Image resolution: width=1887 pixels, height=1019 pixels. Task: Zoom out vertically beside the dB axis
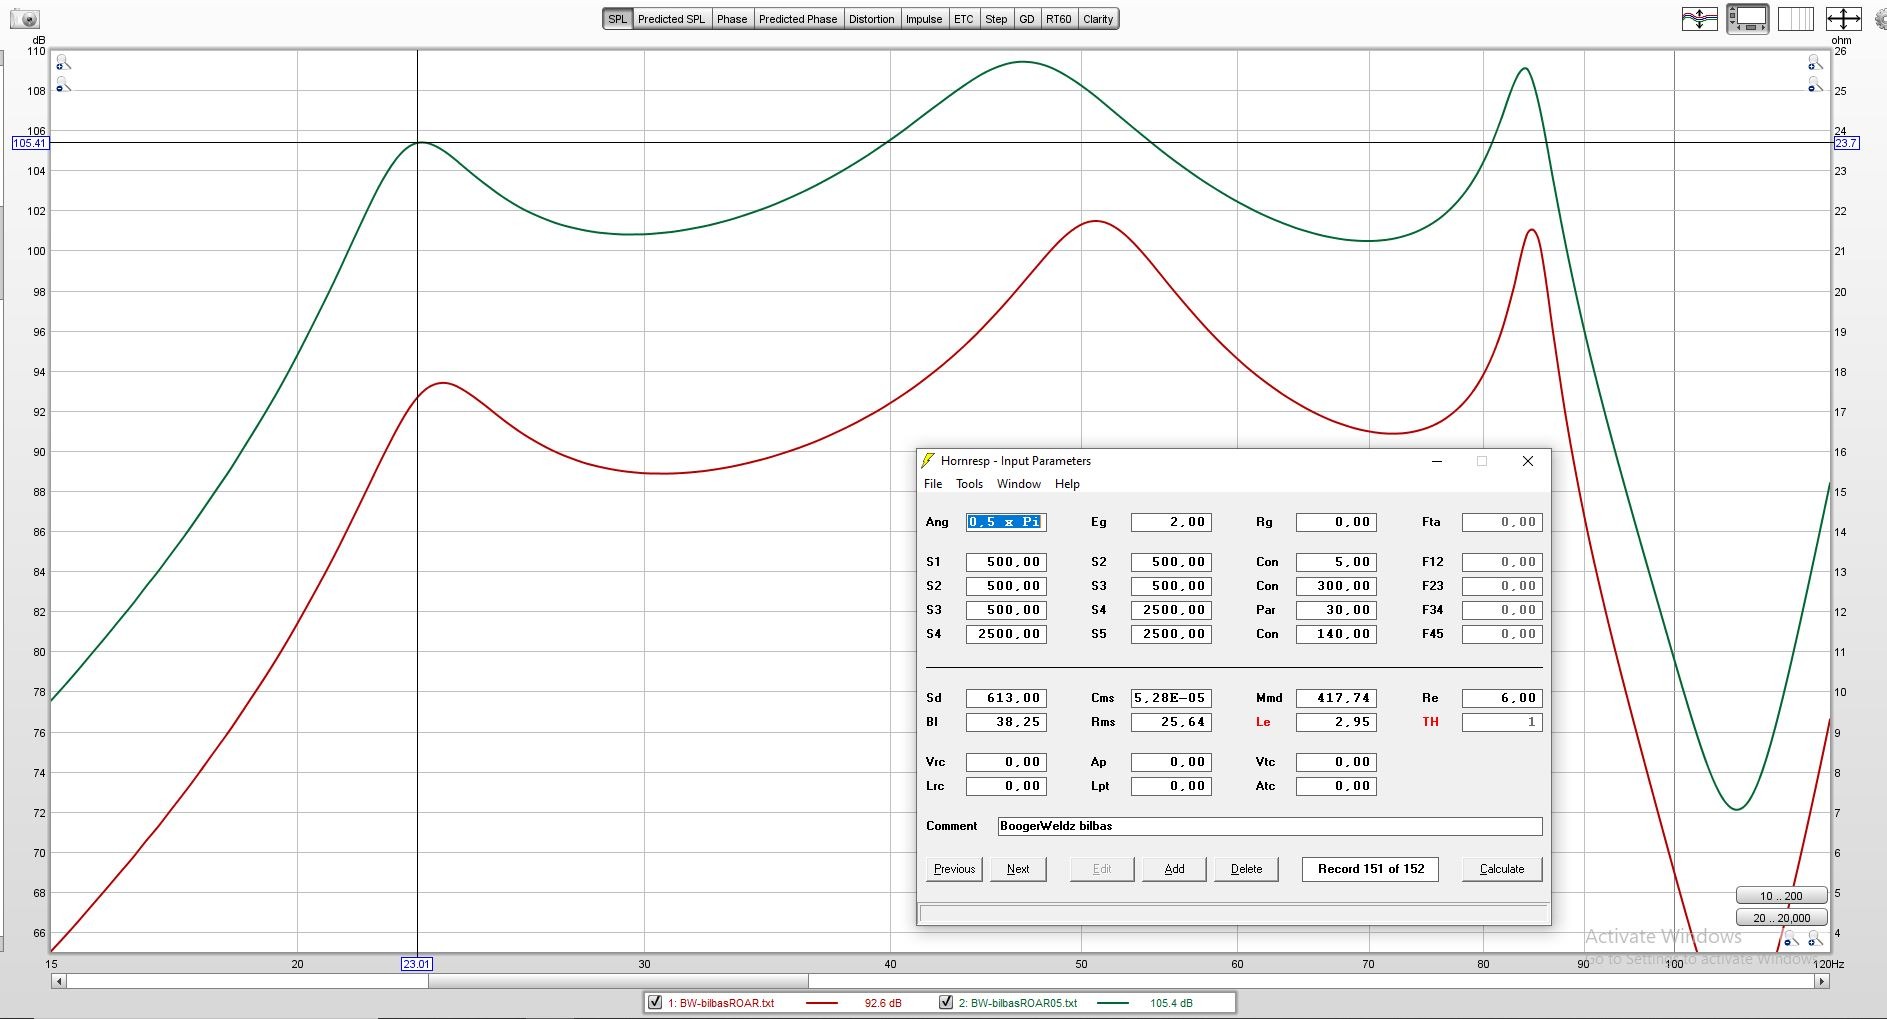click(62, 85)
